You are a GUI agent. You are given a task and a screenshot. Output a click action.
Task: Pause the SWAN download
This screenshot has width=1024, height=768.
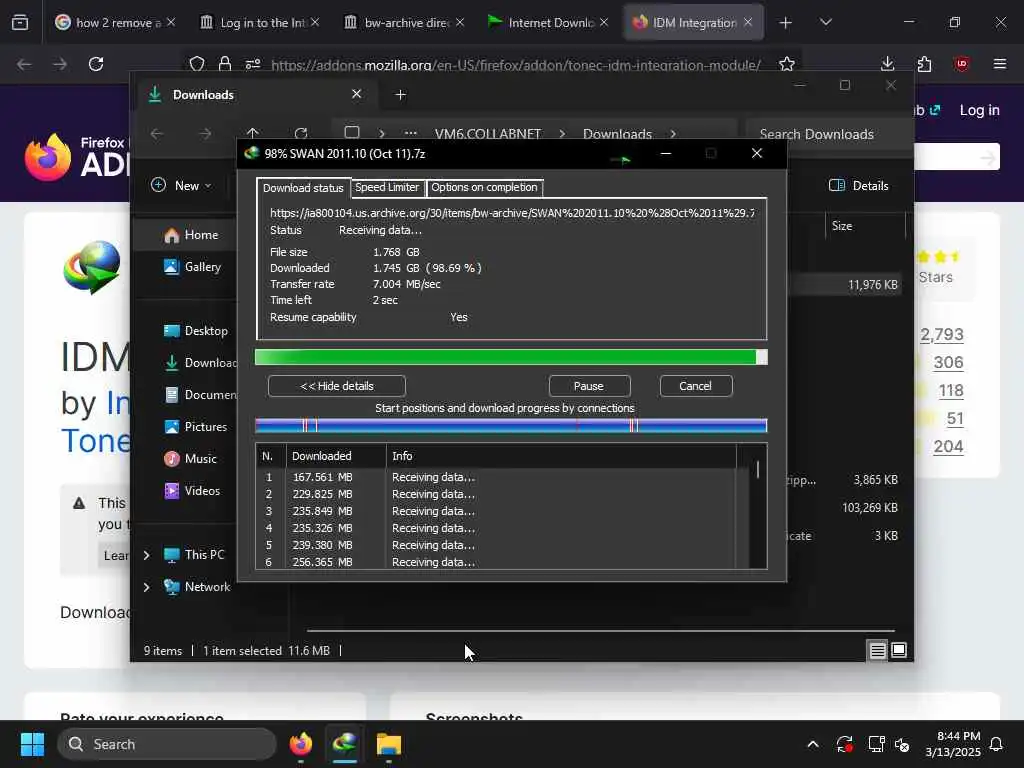pos(589,386)
